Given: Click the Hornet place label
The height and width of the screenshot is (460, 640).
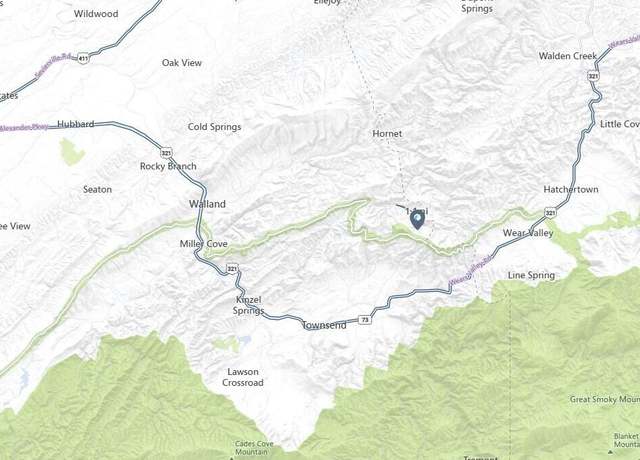Looking at the screenshot, I should (387, 133).
